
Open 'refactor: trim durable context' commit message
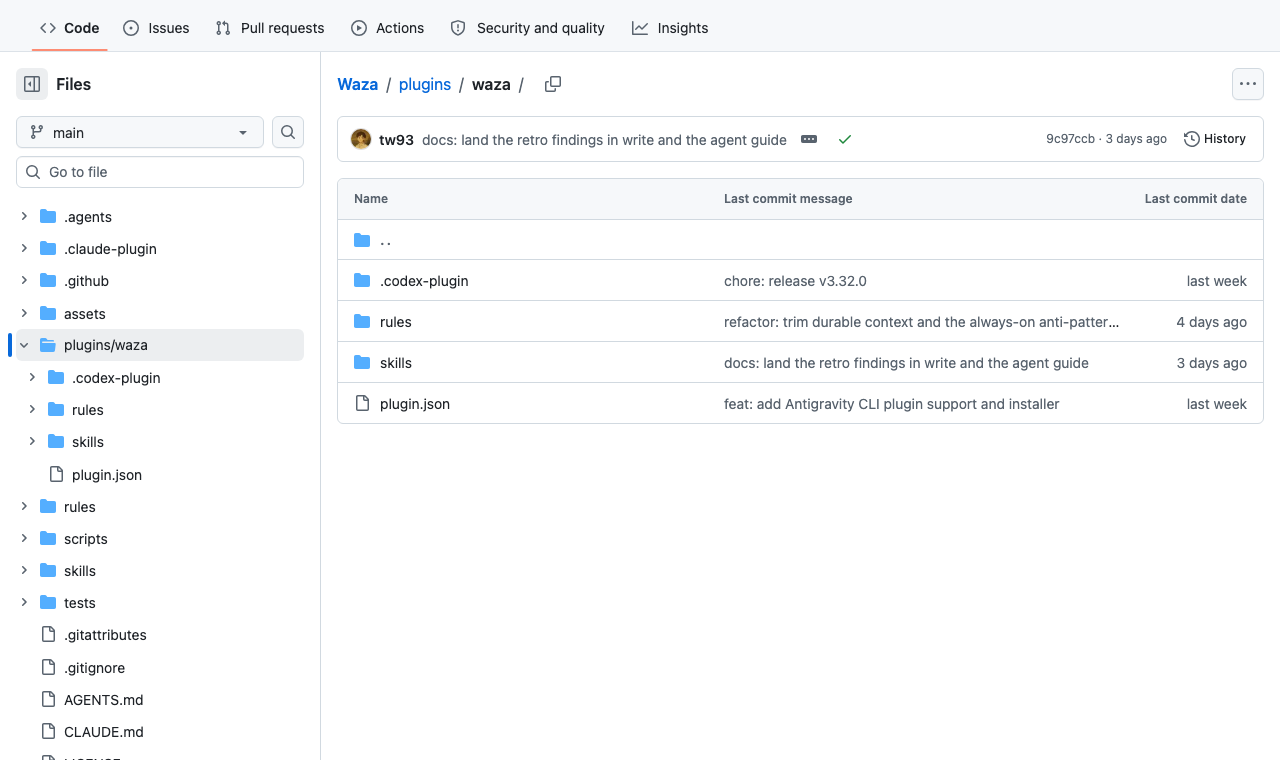coord(921,322)
